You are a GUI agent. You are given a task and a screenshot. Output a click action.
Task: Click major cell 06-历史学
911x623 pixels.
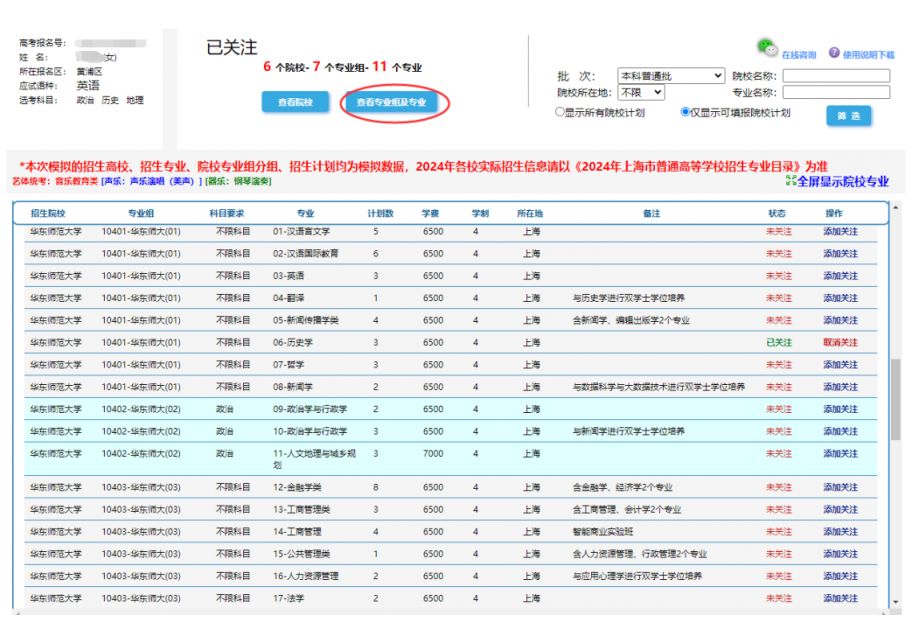293,342
